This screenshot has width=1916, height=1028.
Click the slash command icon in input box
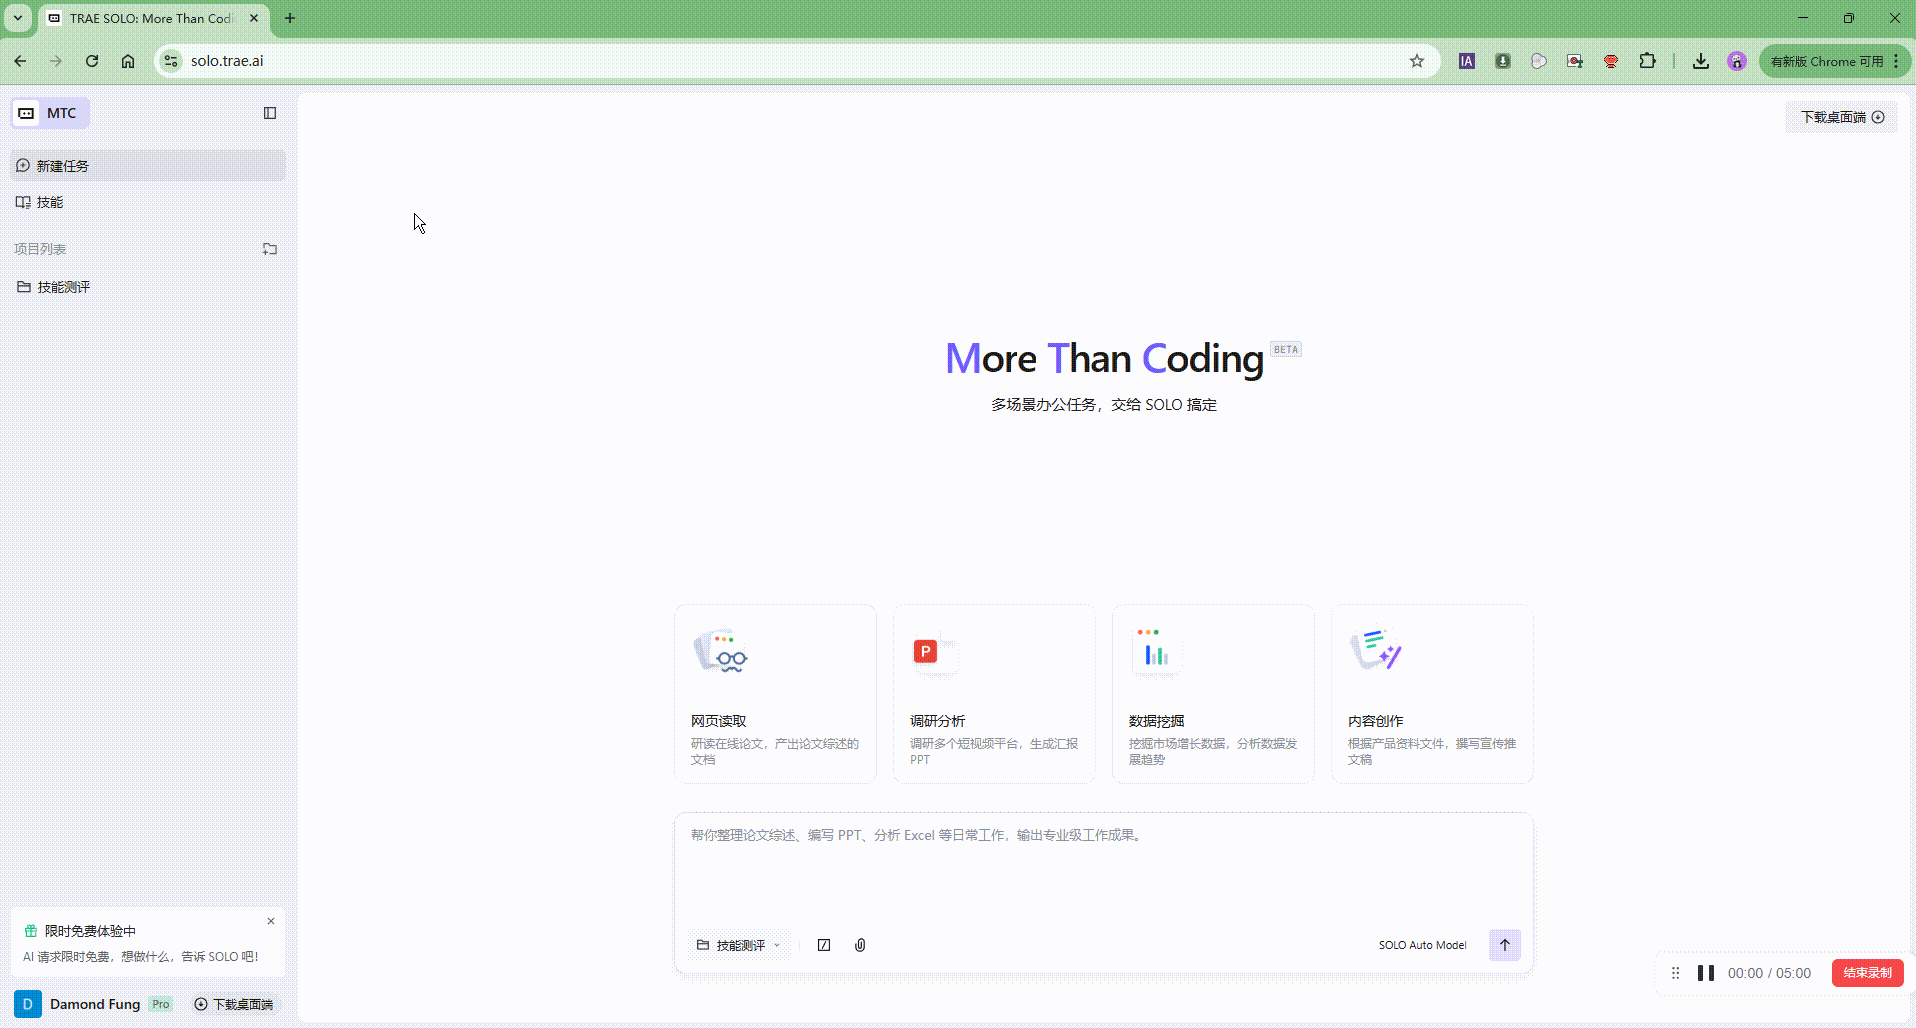coord(824,945)
